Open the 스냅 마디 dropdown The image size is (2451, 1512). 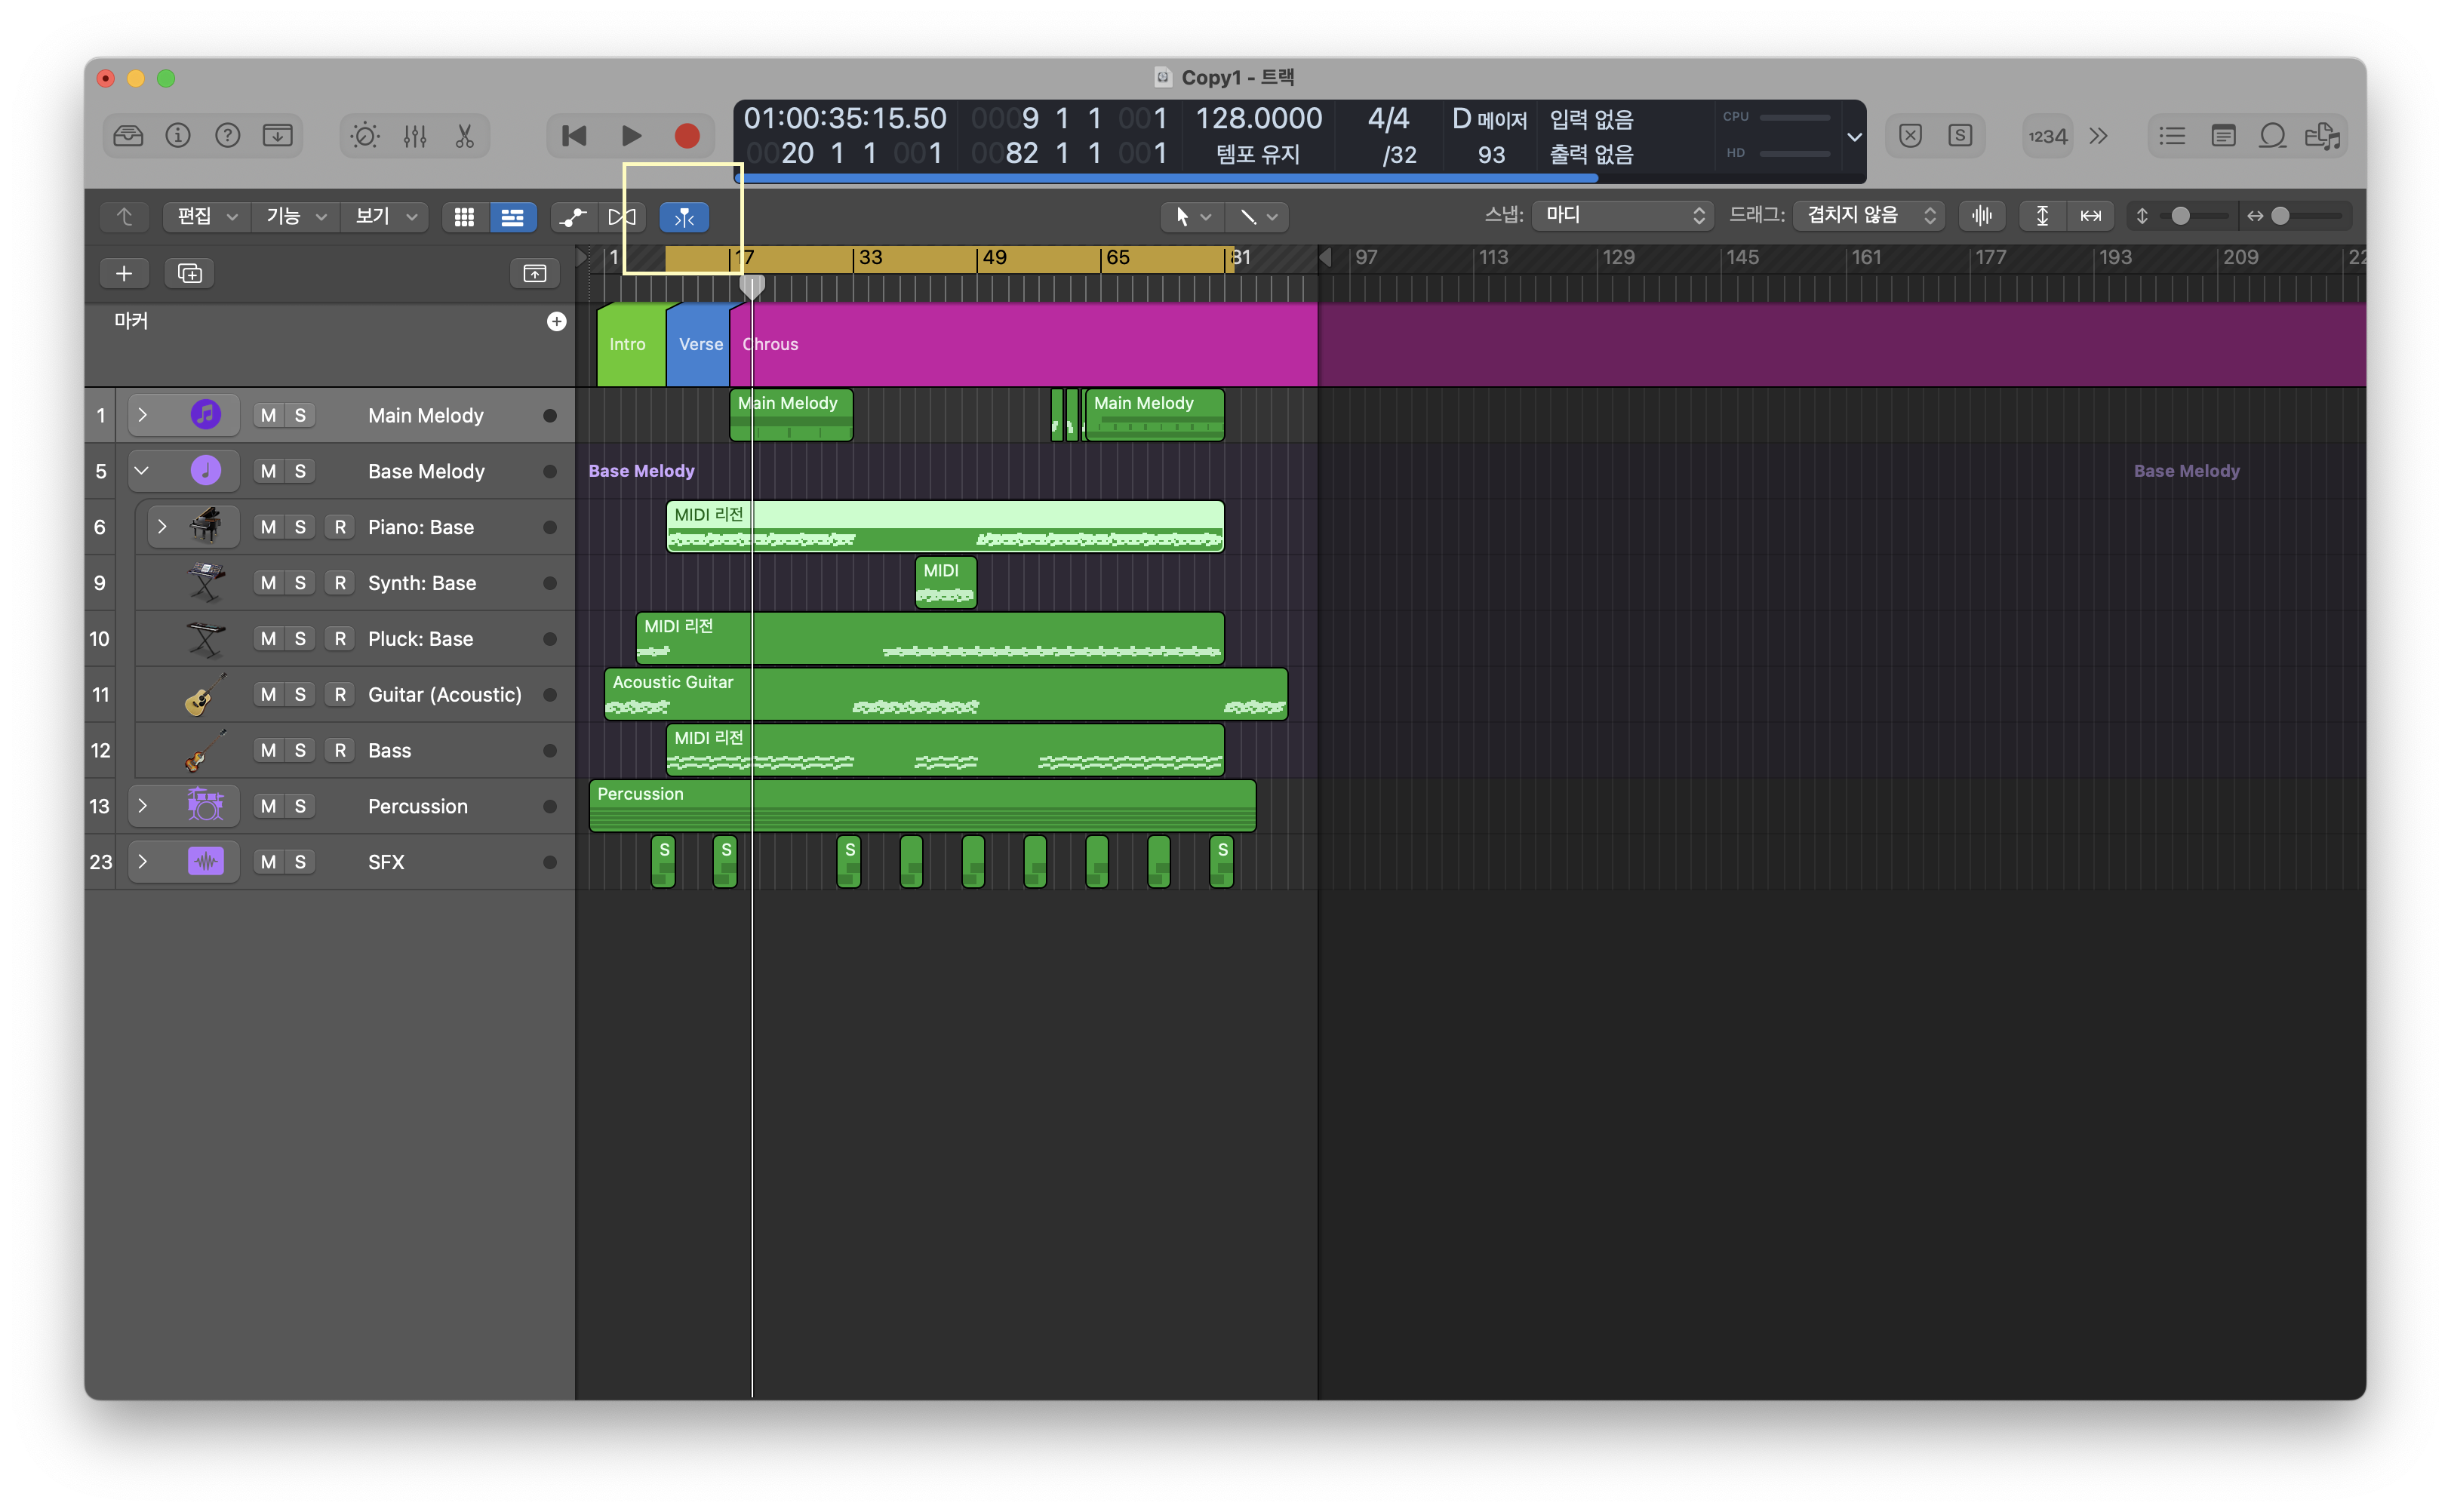[1622, 215]
